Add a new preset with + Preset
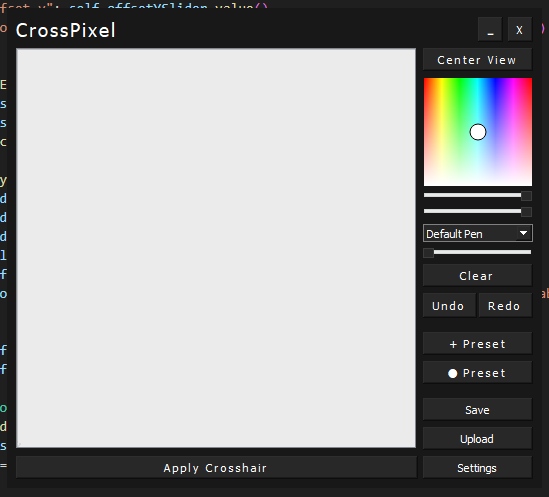The height and width of the screenshot is (497, 549). [477, 344]
